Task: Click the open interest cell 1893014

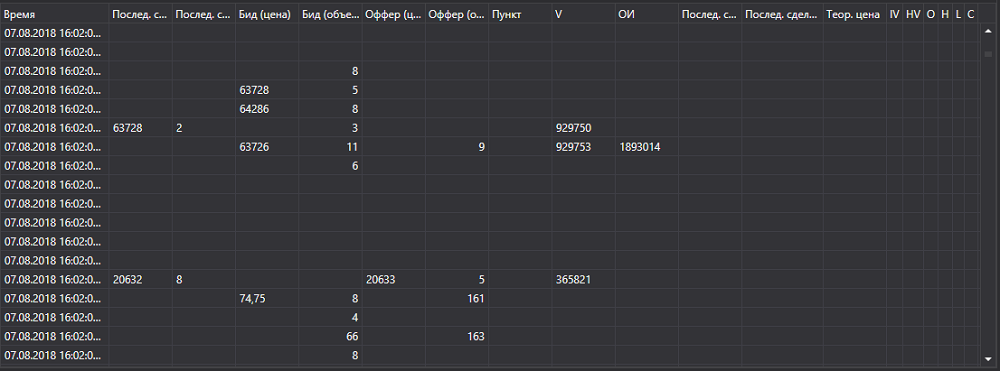Action: pos(647,147)
